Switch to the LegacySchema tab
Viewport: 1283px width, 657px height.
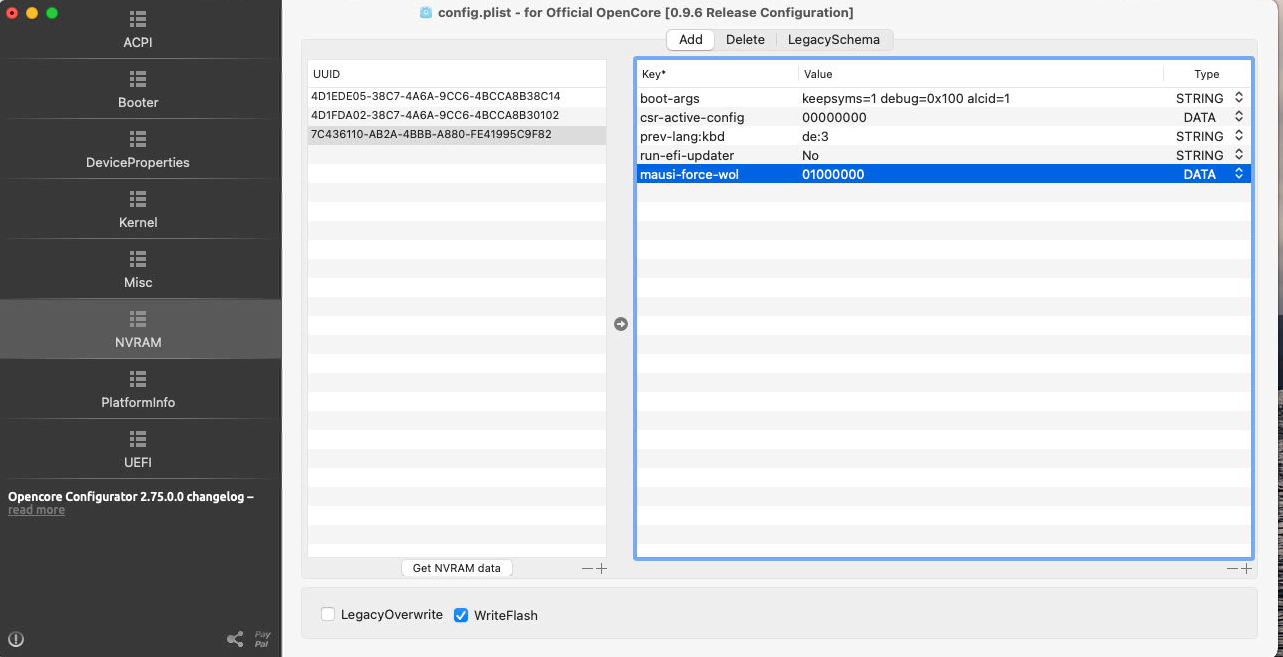pos(834,40)
